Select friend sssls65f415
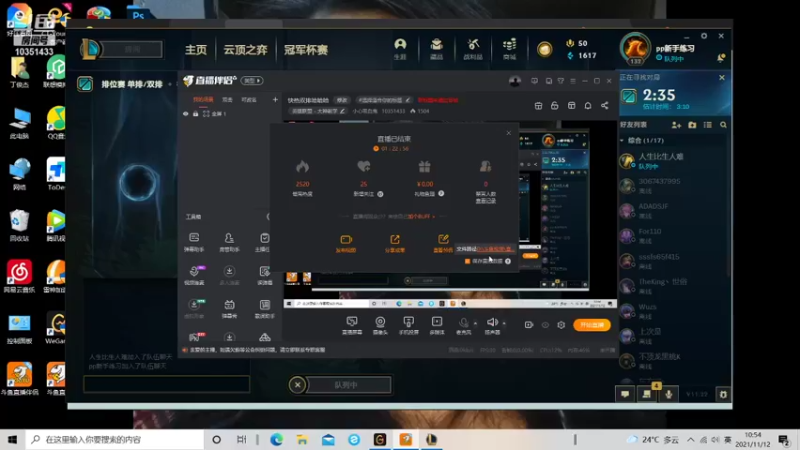 (673, 261)
